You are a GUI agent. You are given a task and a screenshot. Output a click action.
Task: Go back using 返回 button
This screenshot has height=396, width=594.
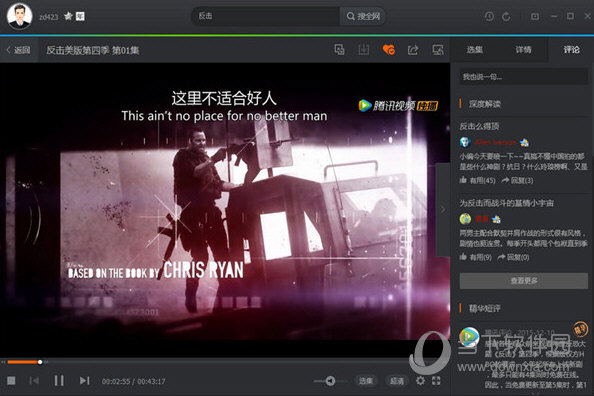click(18, 50)
